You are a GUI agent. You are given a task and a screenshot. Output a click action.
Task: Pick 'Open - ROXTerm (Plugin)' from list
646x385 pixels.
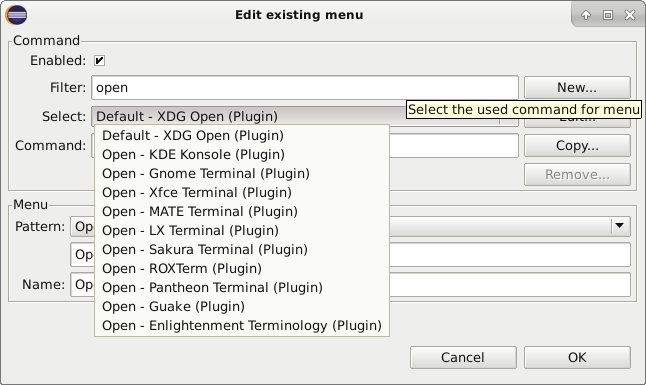242,268
